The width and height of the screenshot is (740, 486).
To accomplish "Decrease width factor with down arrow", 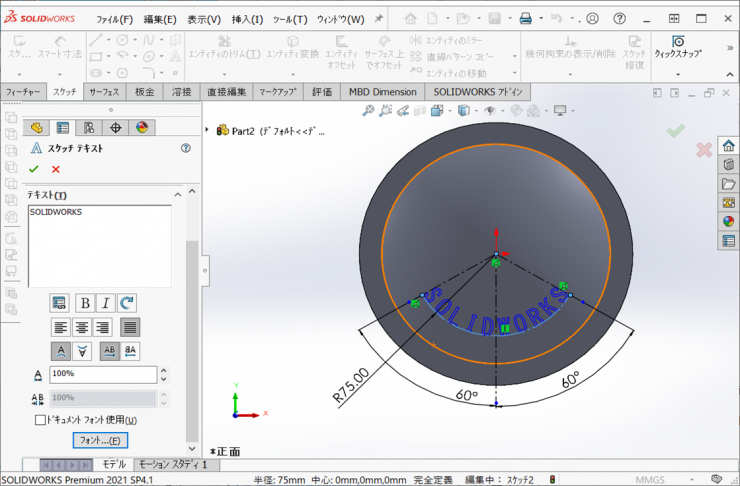I will pyautogui.click(x=164, y=379).
